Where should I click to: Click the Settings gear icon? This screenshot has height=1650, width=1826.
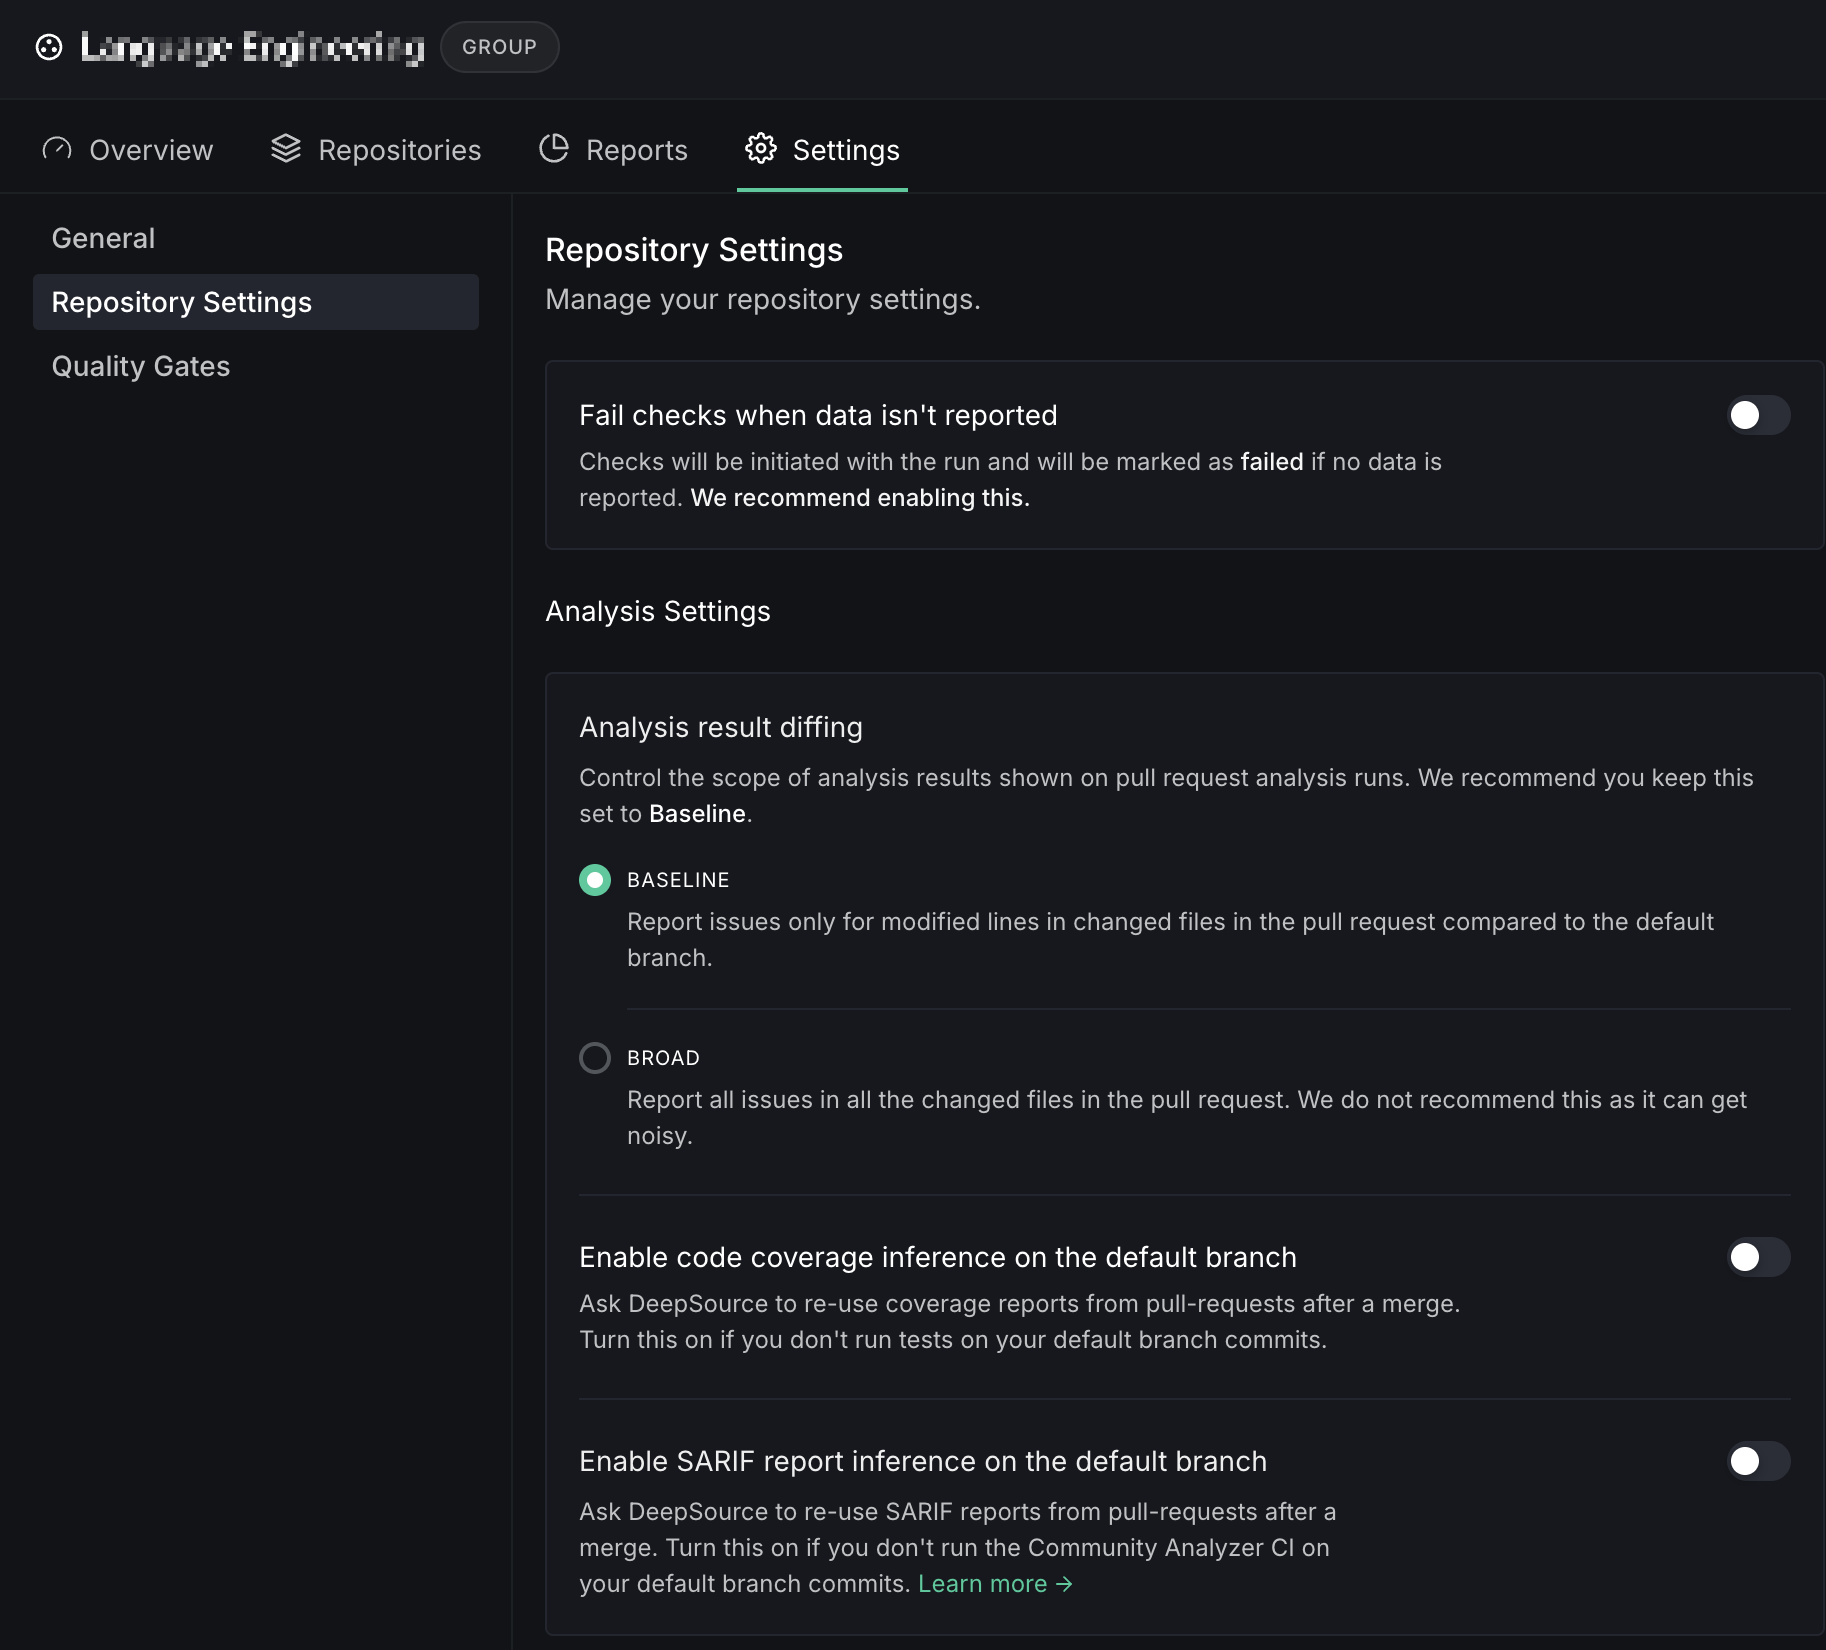point(761,149)
